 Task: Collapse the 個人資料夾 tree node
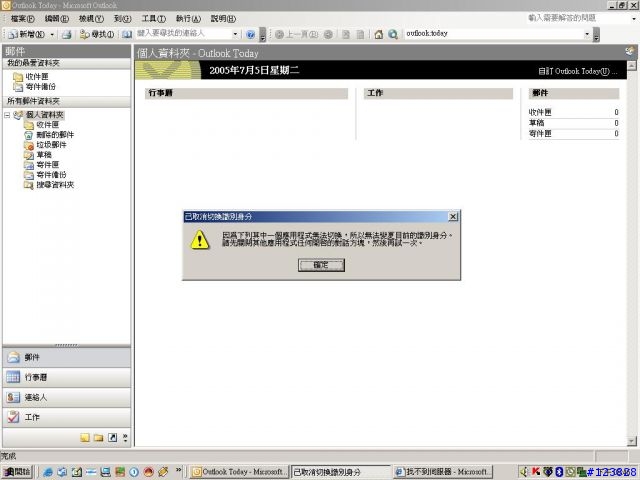(7, 115)
